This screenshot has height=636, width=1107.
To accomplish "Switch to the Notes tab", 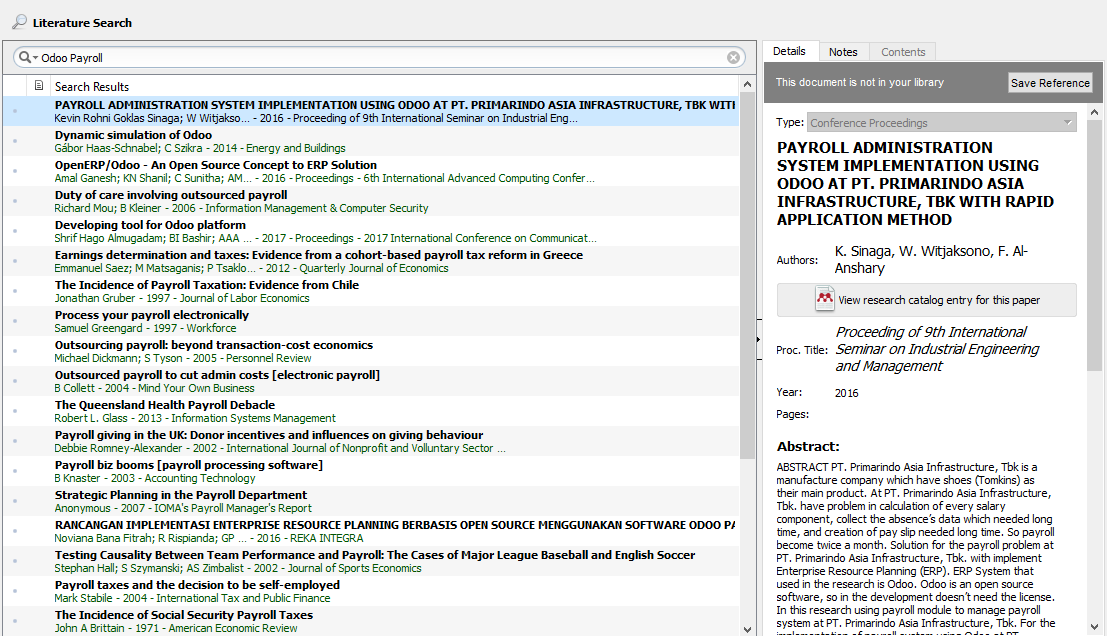I will [x=843, y=51].
